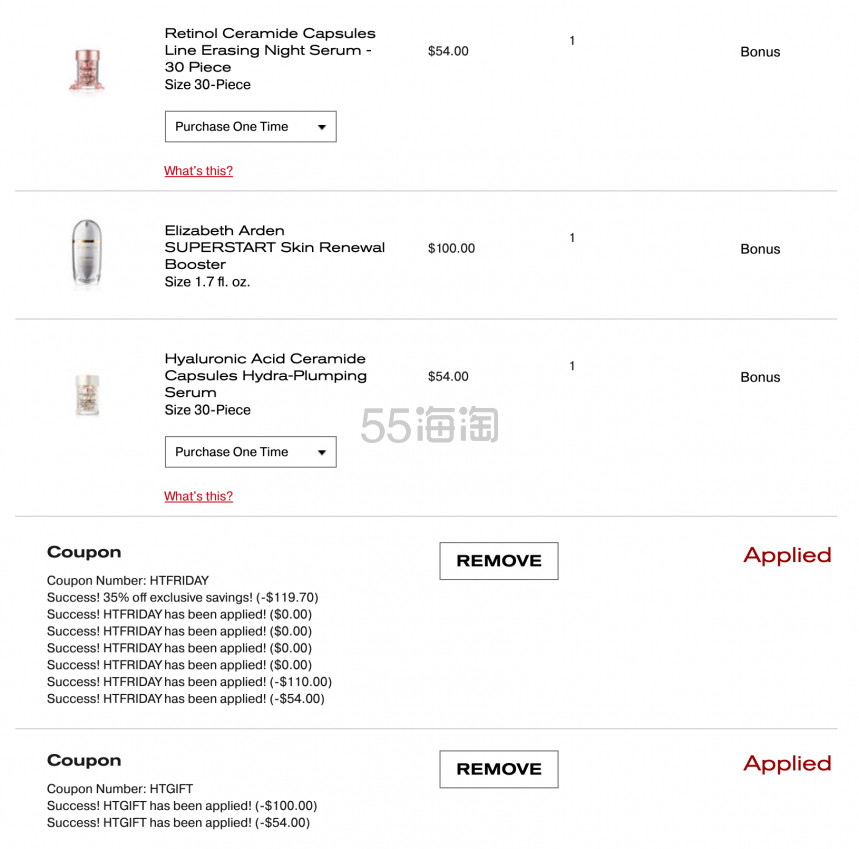Click Coupon Number HTFRIDAY text
Viewport: 859px width, 849px height.
click(x=128, y=580)
